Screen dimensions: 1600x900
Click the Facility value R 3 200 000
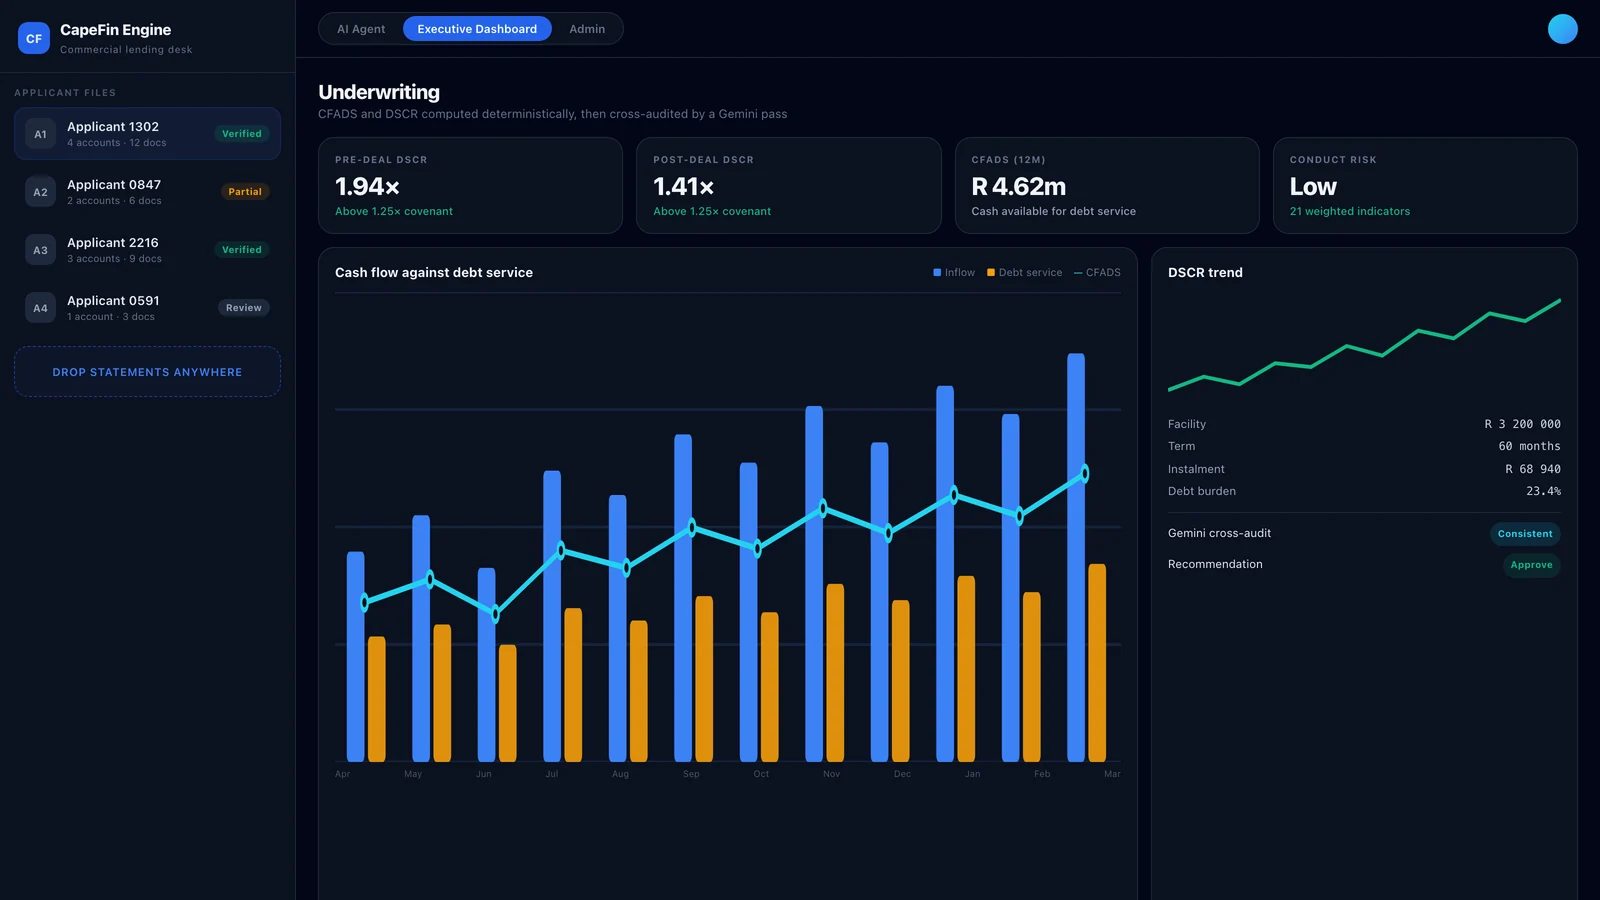pos(1522,424)
